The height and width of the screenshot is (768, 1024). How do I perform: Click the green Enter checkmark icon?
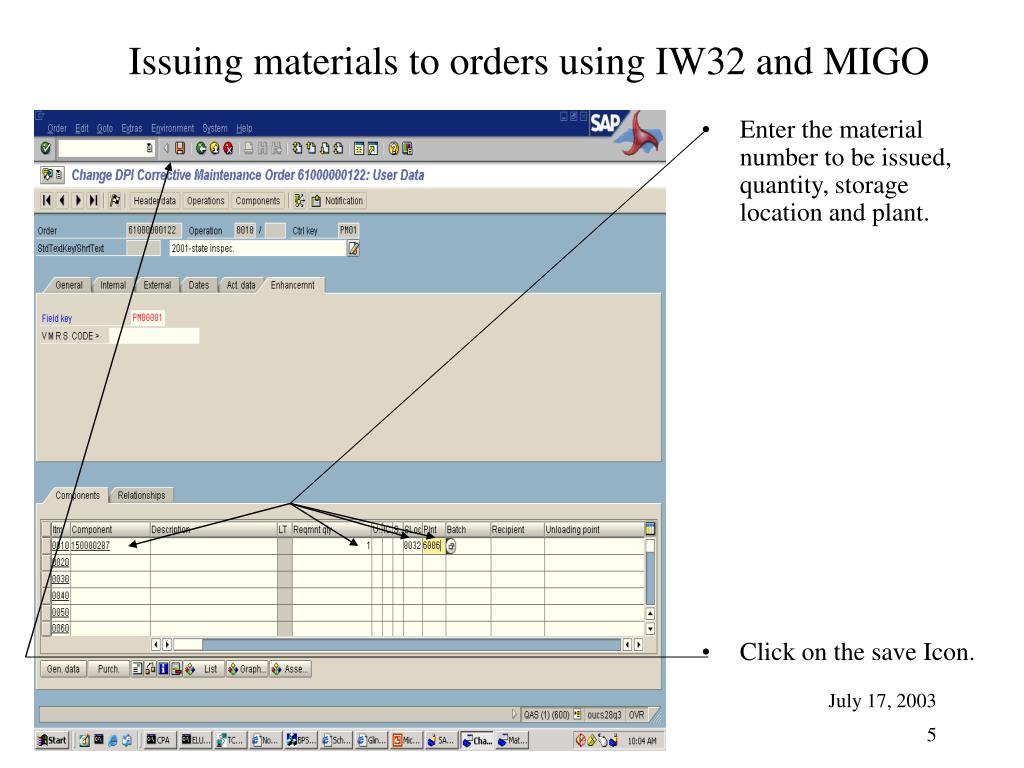(46, 148)
